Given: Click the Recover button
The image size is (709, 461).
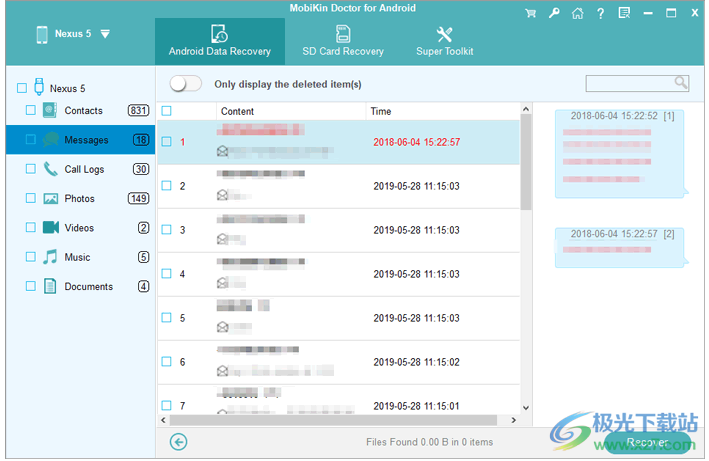Looking at the screenshot, I should [x=648, y=442].
